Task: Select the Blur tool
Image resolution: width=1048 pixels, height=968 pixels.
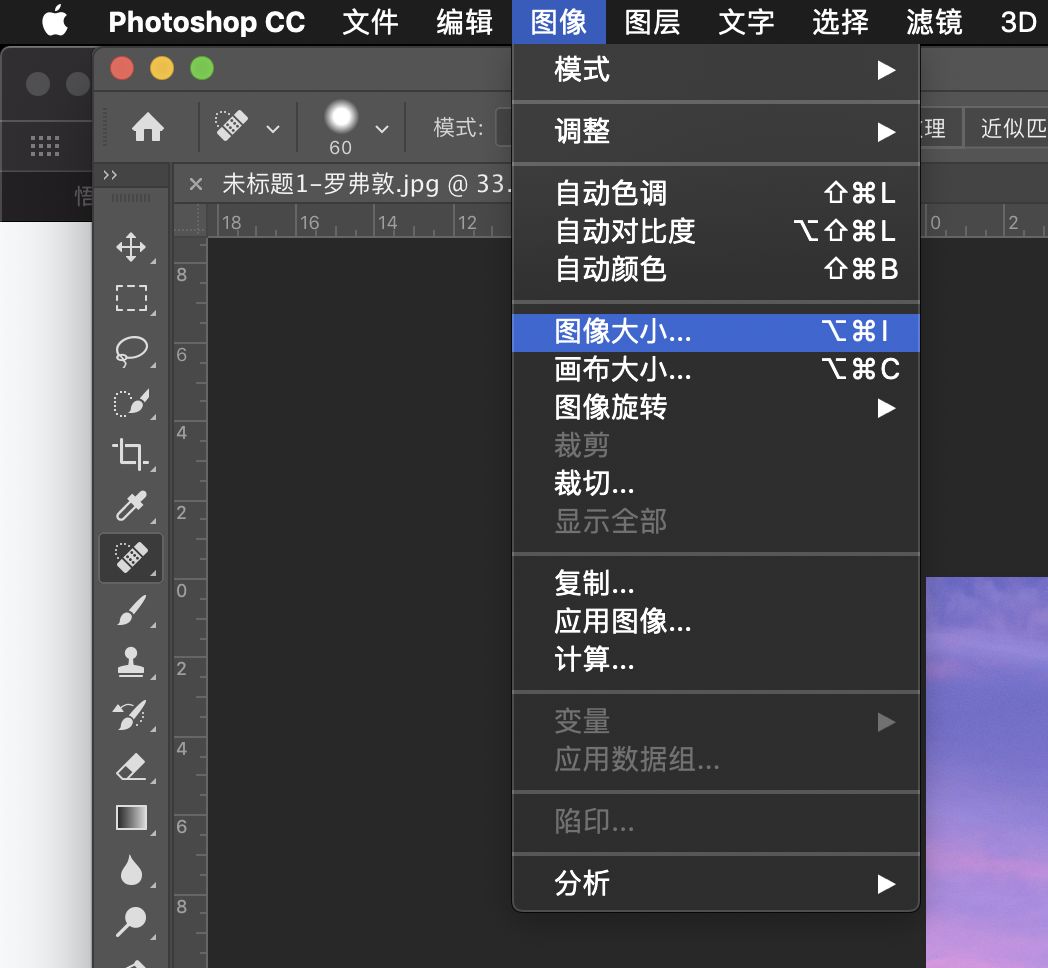Action: click(x=131, y=870)
